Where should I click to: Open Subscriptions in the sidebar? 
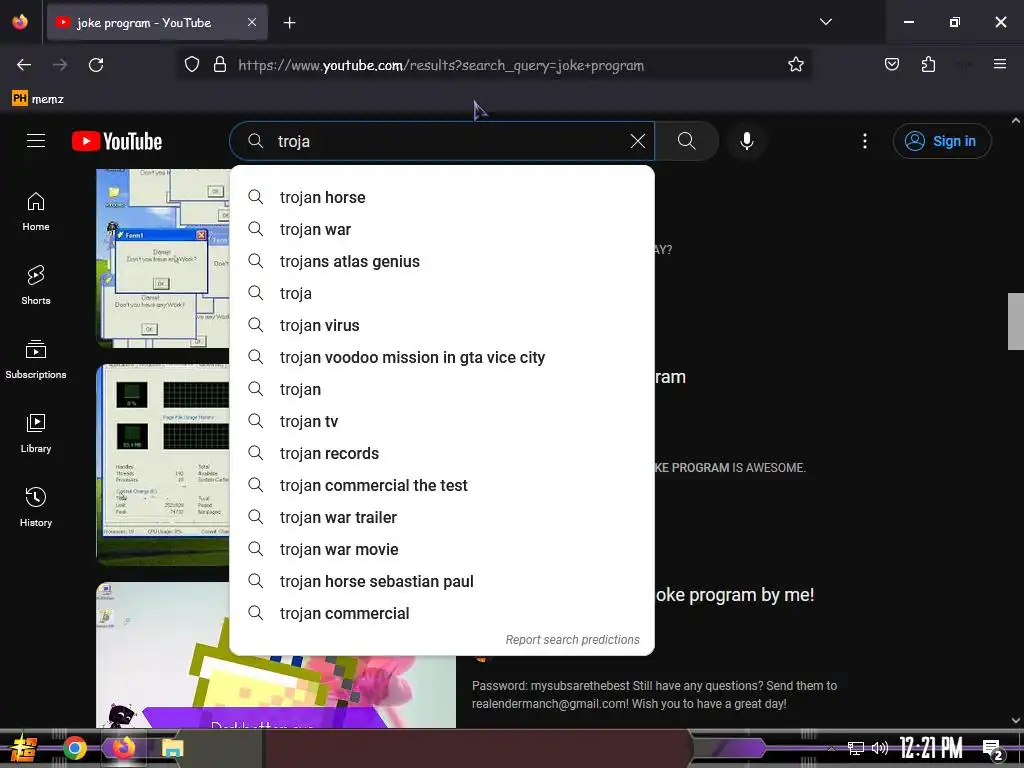point(36,359)
